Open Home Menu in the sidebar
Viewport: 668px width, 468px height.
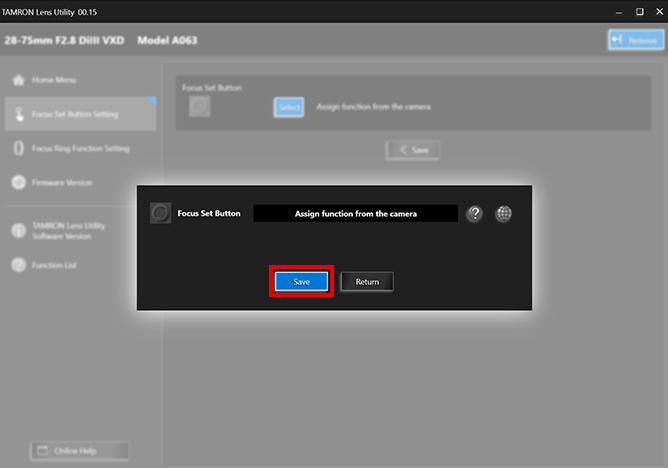[80, 80]
